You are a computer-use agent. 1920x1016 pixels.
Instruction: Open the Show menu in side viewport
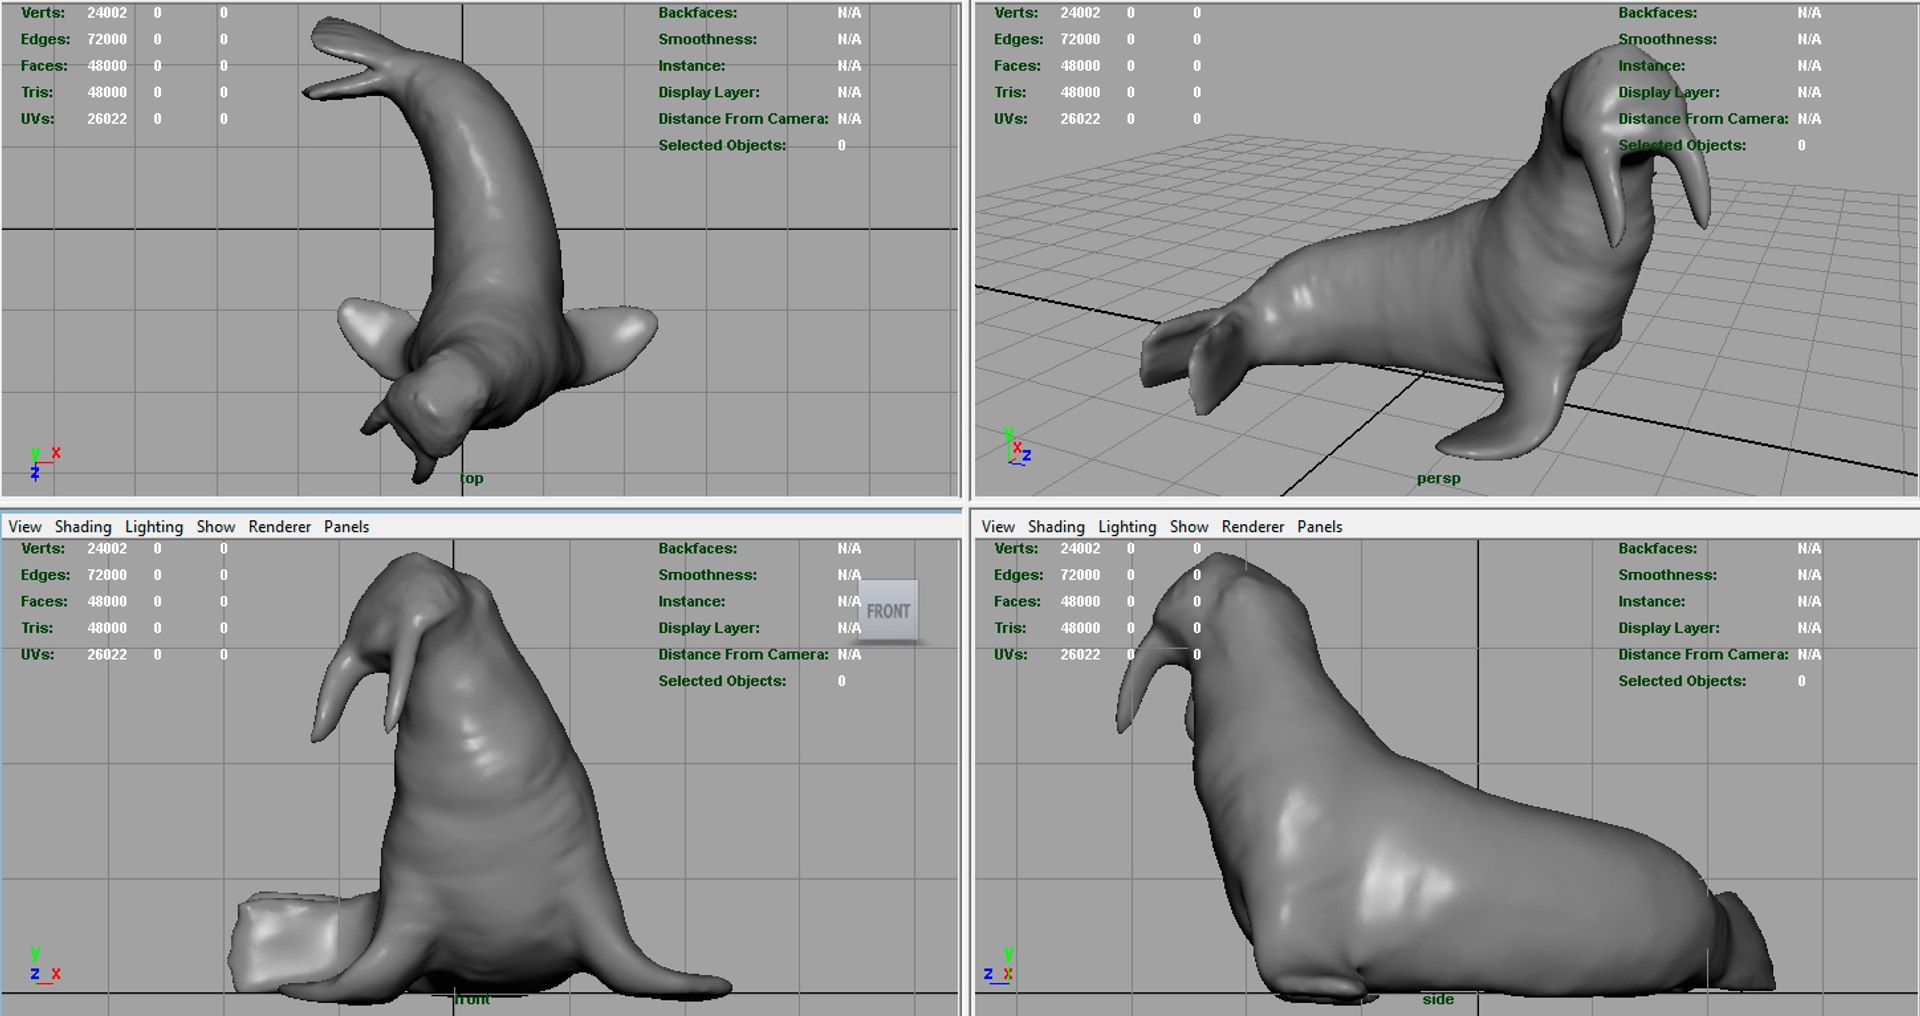pos(1189,527)
